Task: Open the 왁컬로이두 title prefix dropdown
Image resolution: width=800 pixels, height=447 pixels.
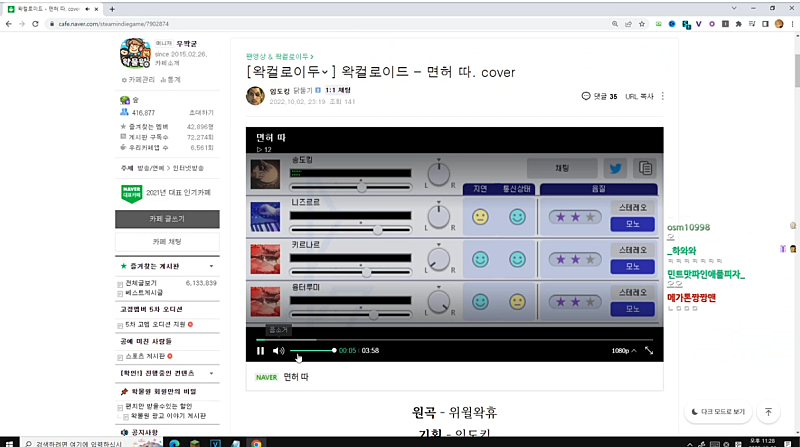Action: (324, 72)
